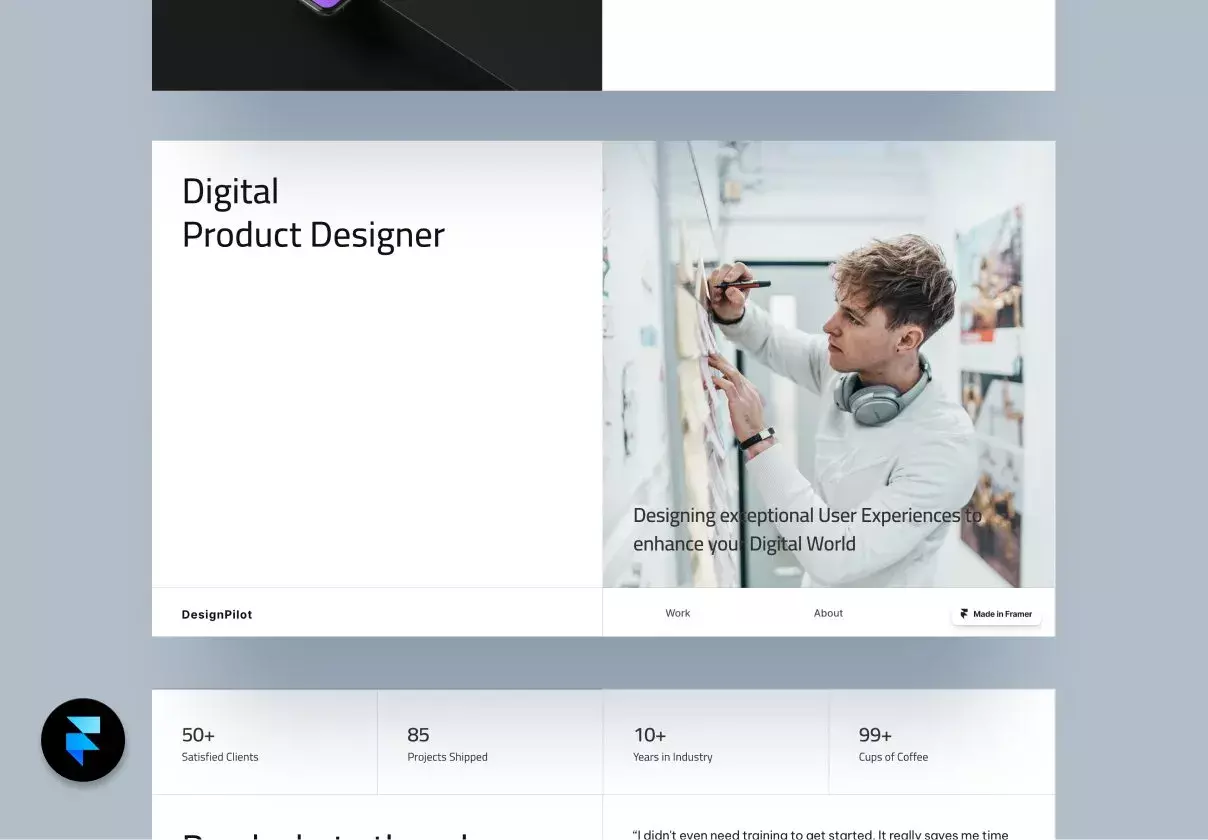Click the 85 Projects Shipped stat

447,744
